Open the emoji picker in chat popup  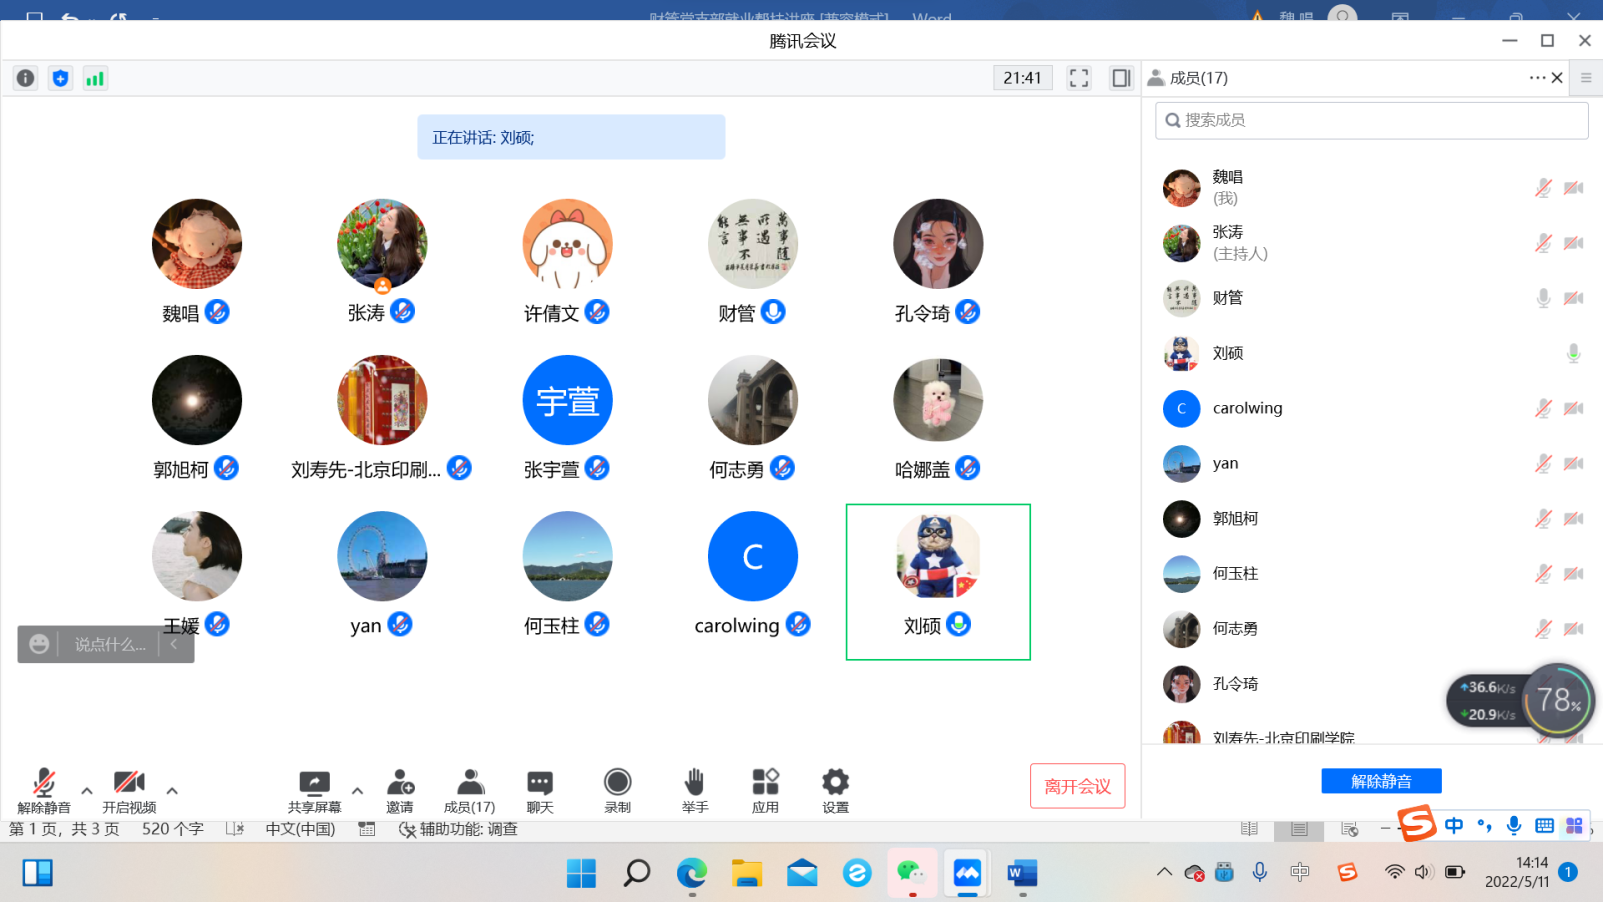coord(39,644)
